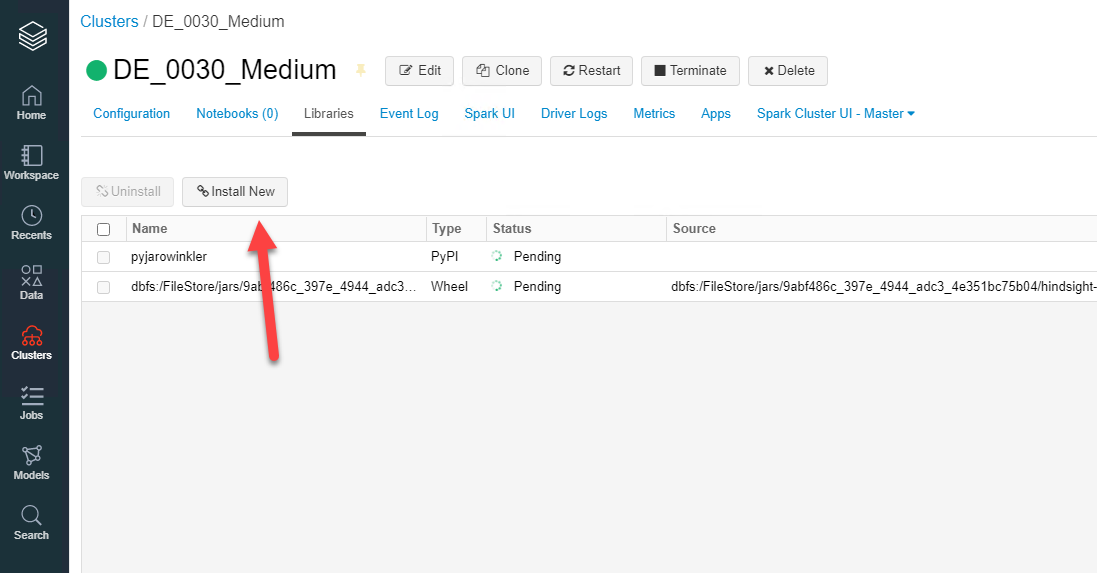Screen dimensions: 1097x573
Task: Restart the cluster
Action: [591, 71]
